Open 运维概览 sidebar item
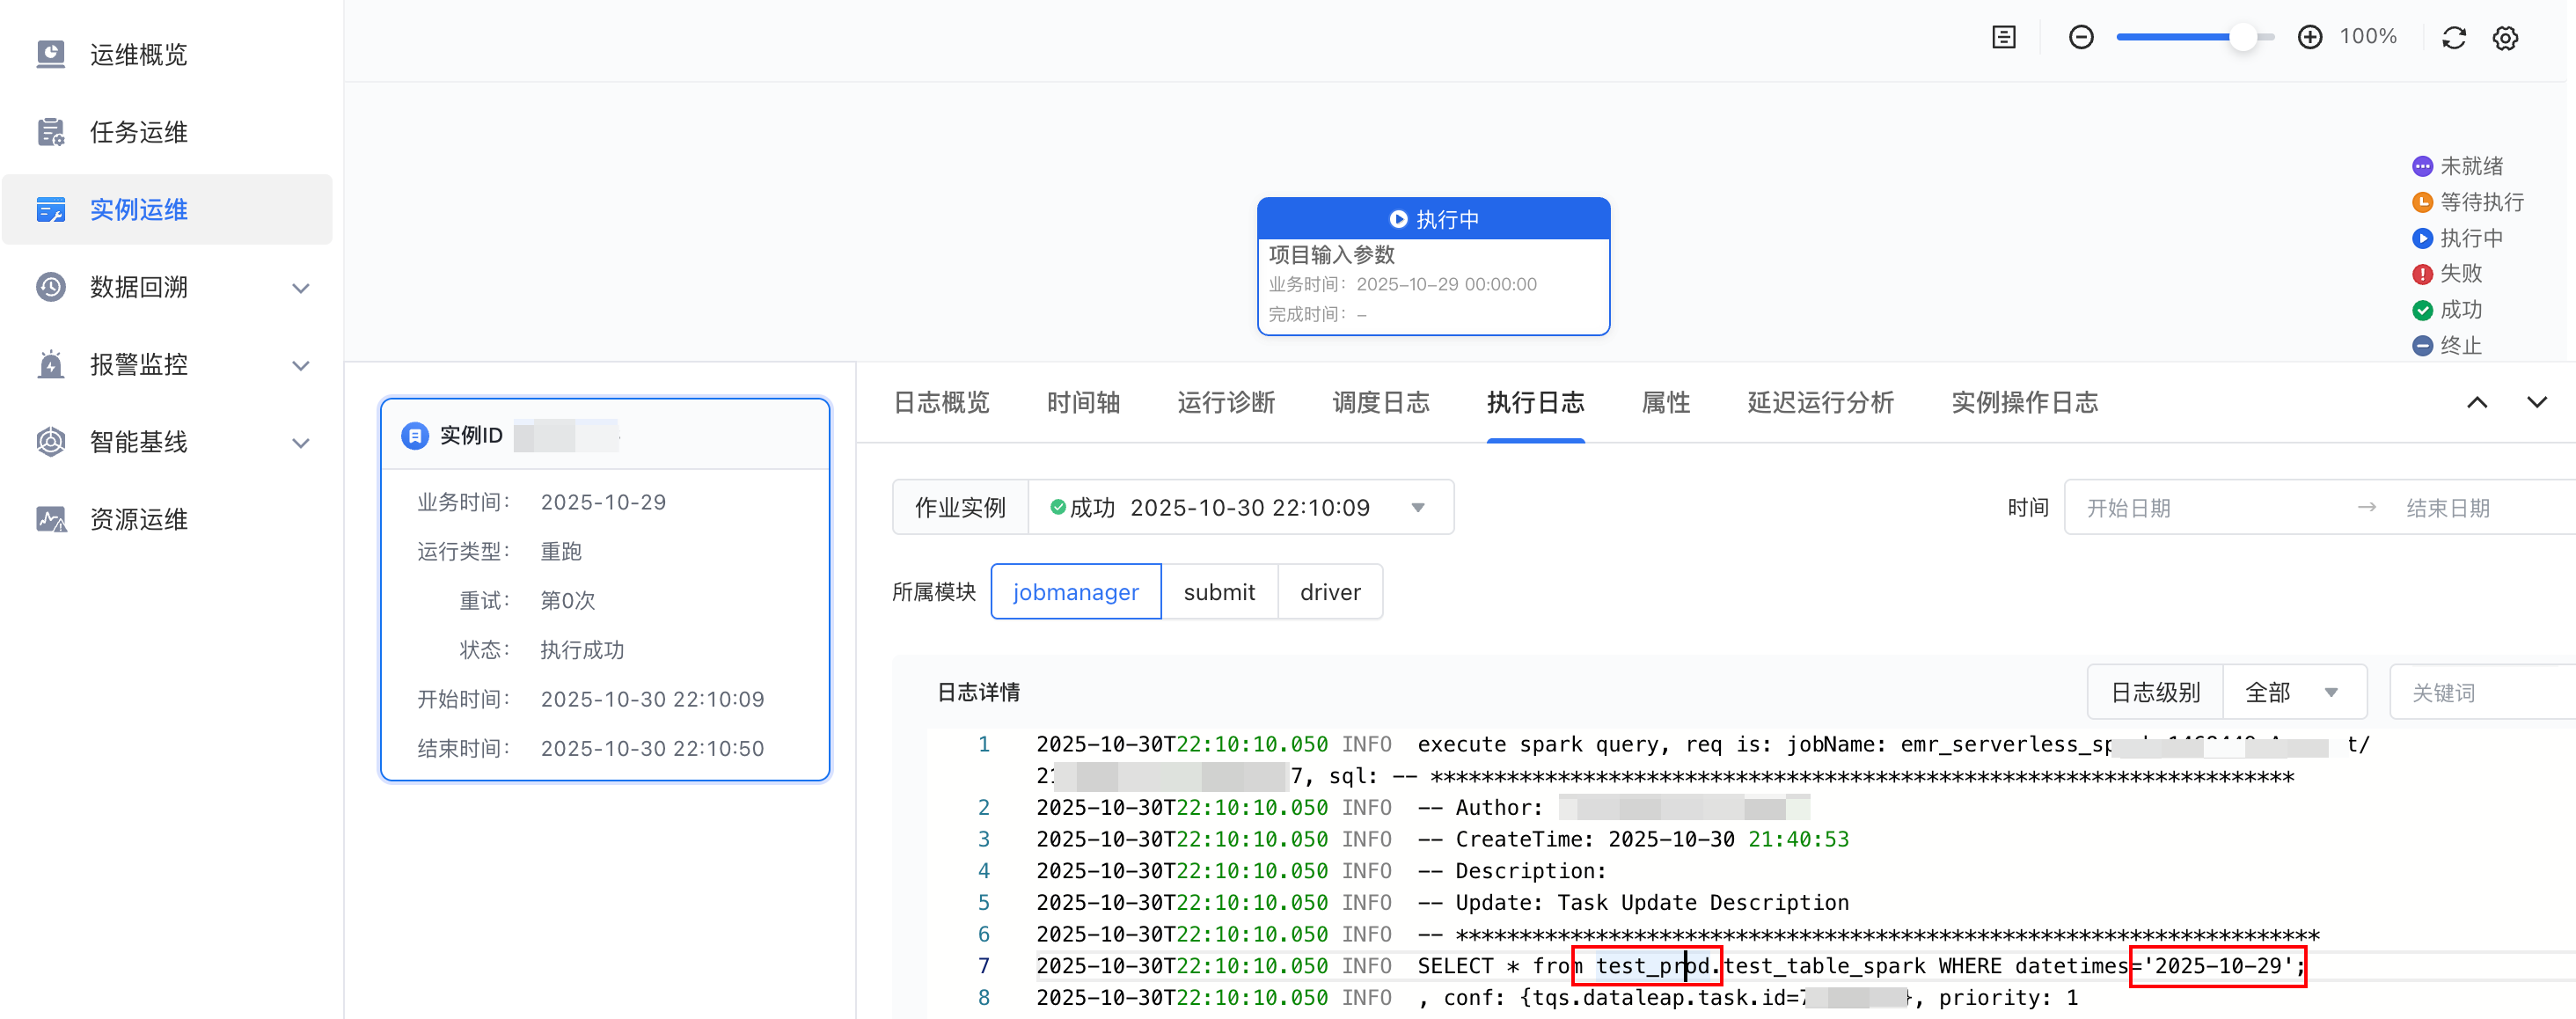 (138, 54)
